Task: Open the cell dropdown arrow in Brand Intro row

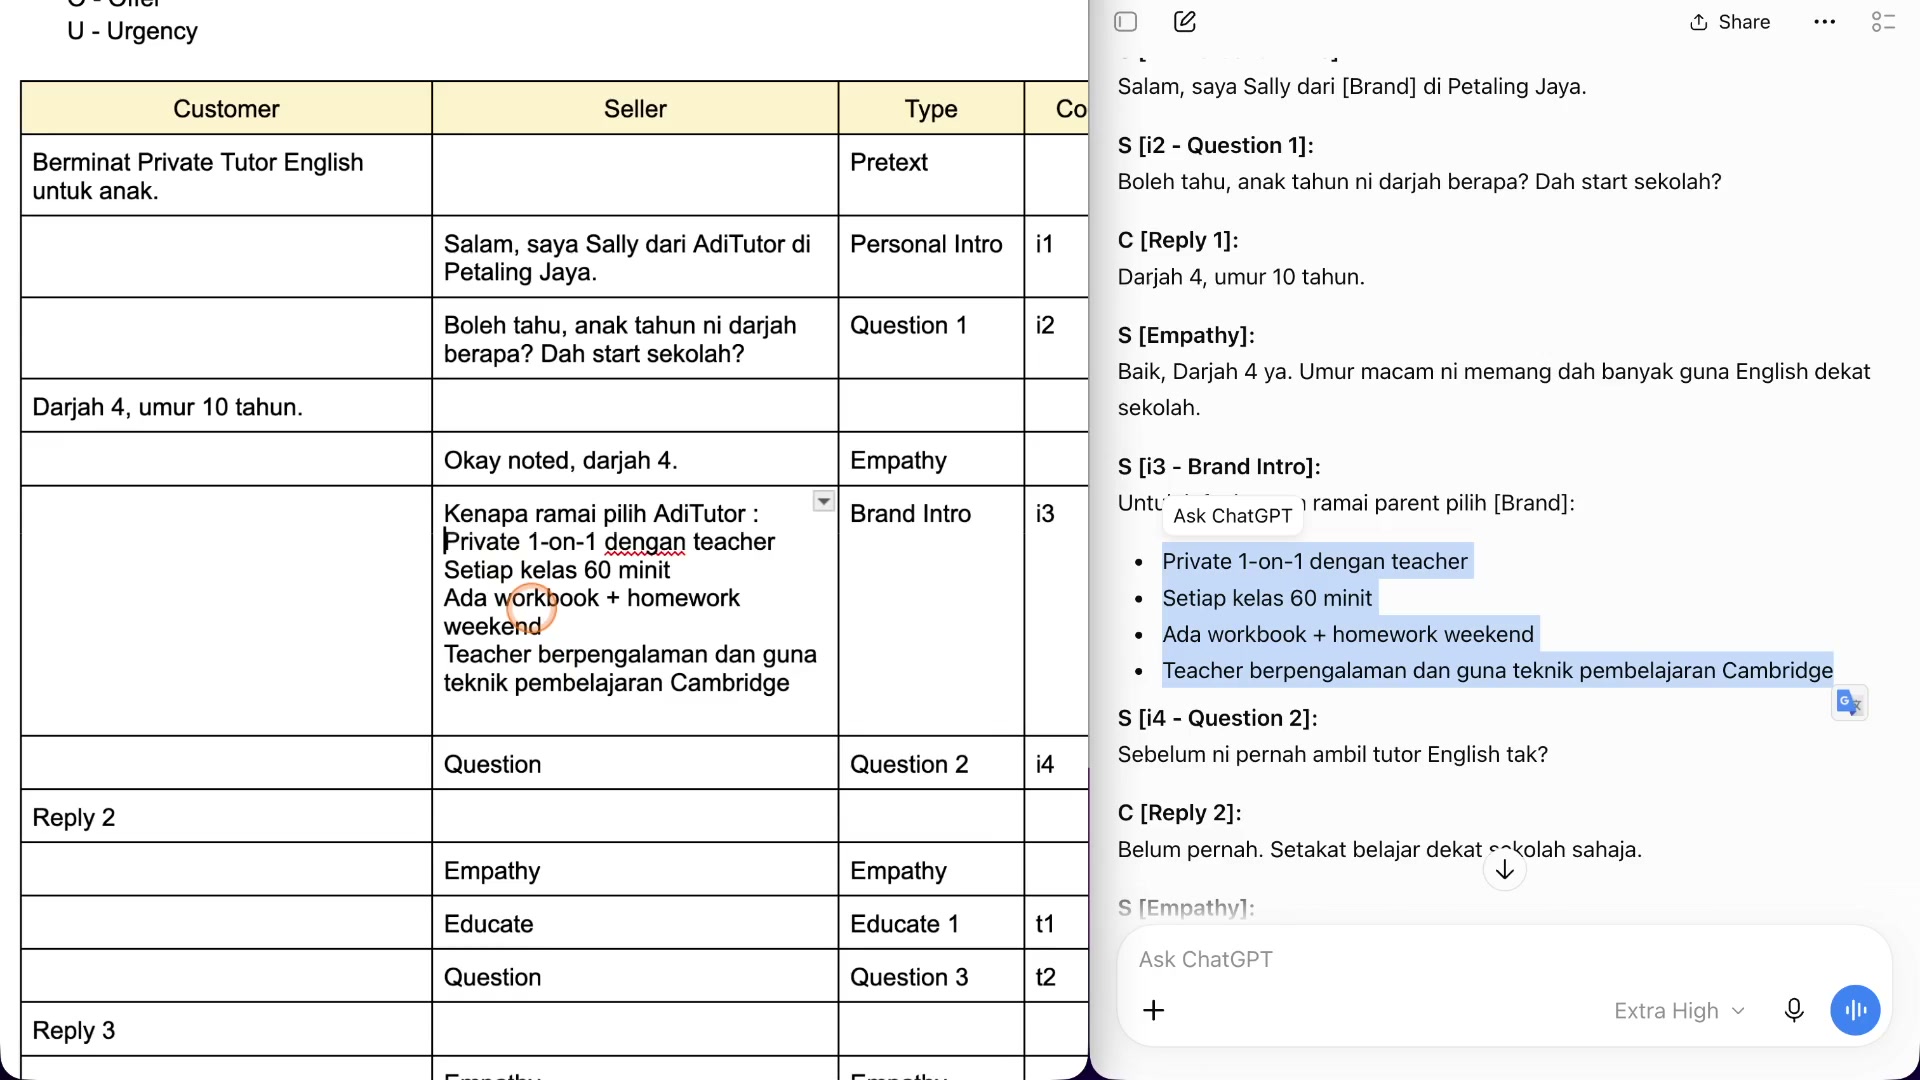Action: click(823, 501)
